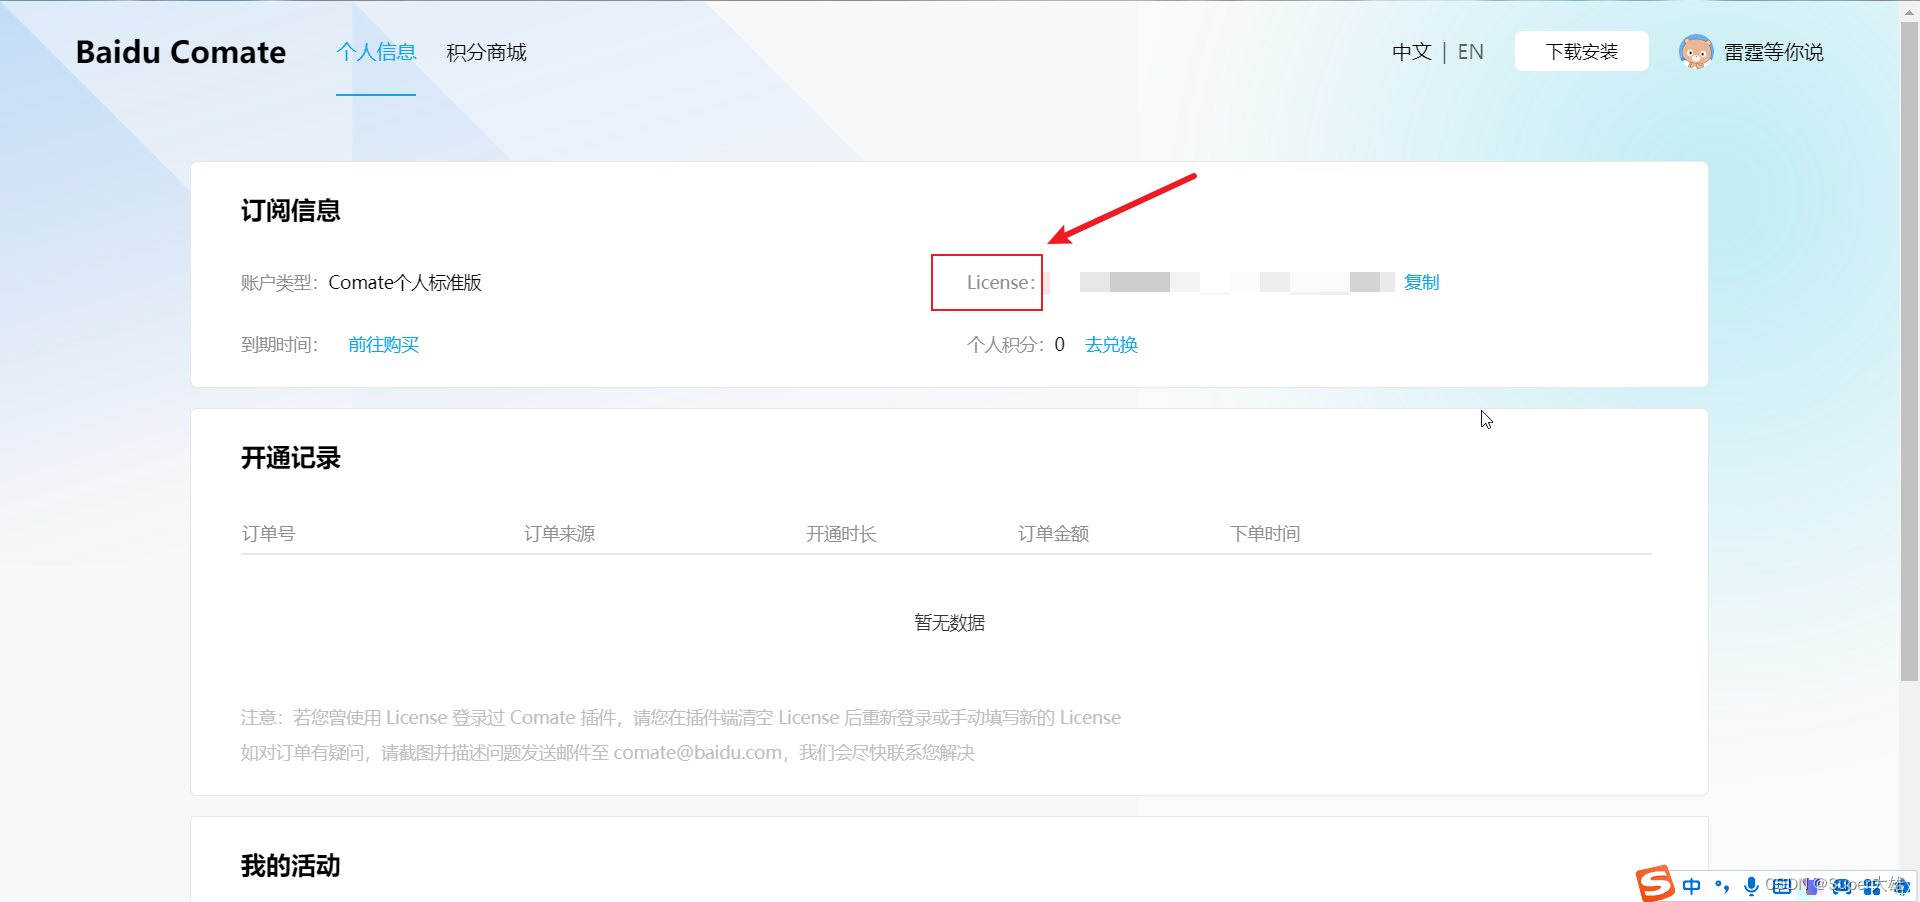Image resolution: width=1920 pixels, height=902 pixels.
Task: Click the 下单时间 column header
Action: pos(1265,533)
